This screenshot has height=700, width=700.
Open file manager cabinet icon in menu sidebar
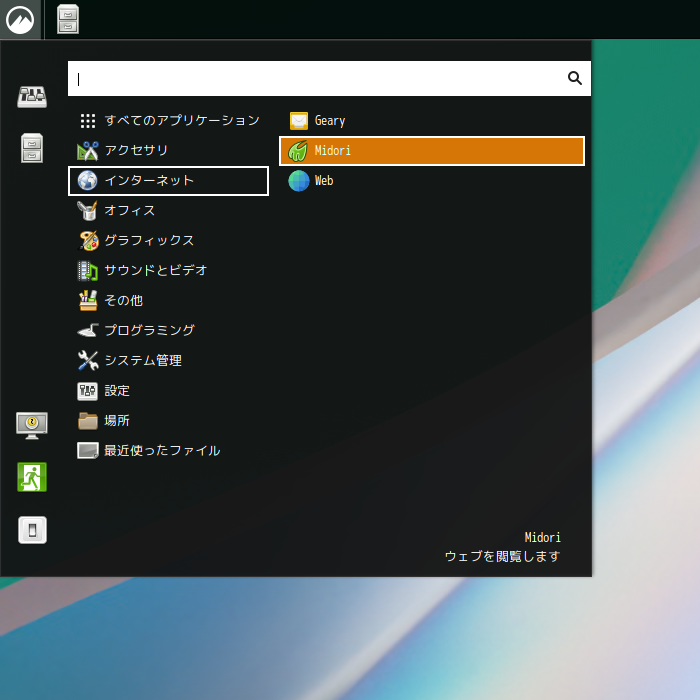click(32, 148)
